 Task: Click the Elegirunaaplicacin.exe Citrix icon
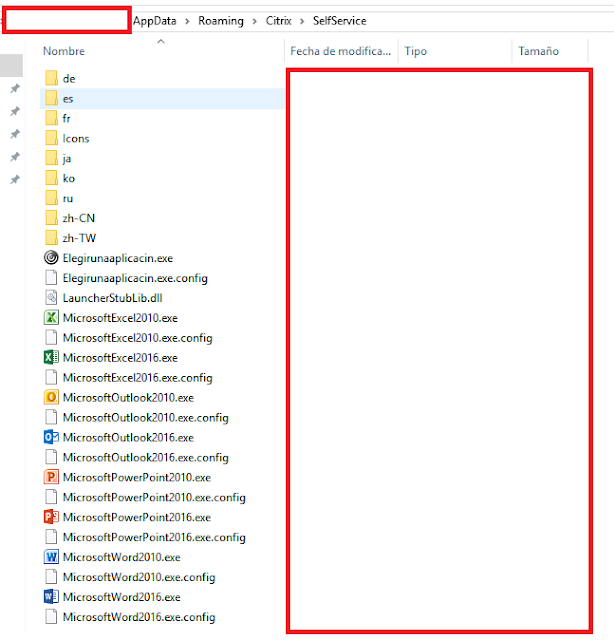51,258
